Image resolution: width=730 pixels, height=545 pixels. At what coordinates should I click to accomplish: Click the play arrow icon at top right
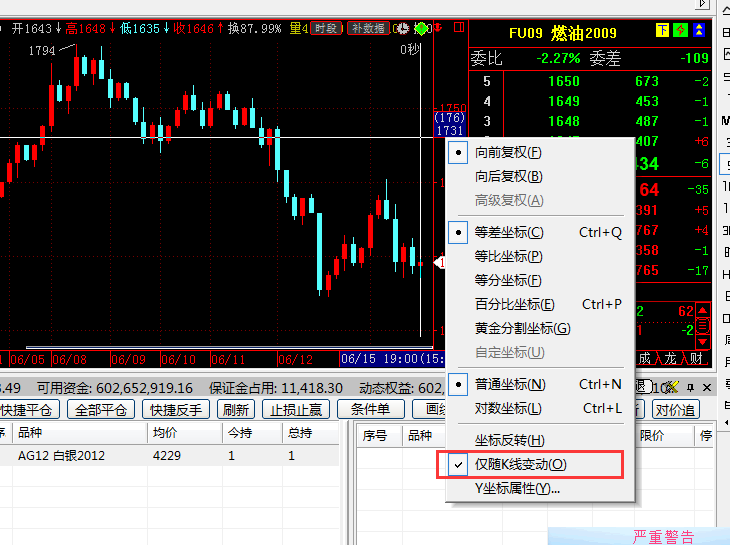tap(702, 4)
